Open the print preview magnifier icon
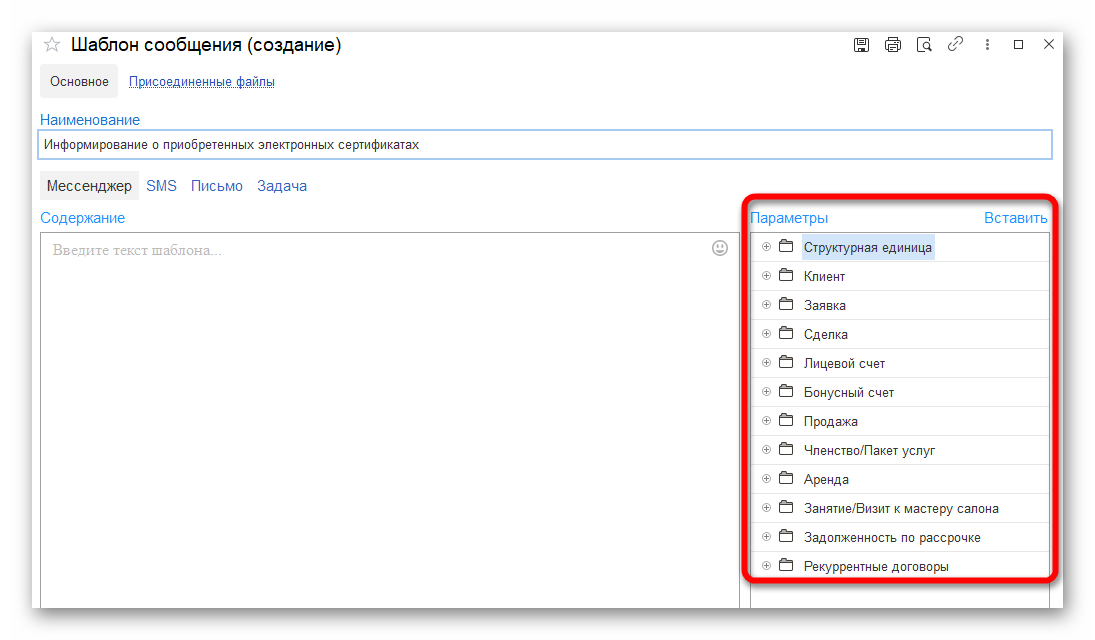Screen dimensions: 1095x640 click(x=924, y=45)
